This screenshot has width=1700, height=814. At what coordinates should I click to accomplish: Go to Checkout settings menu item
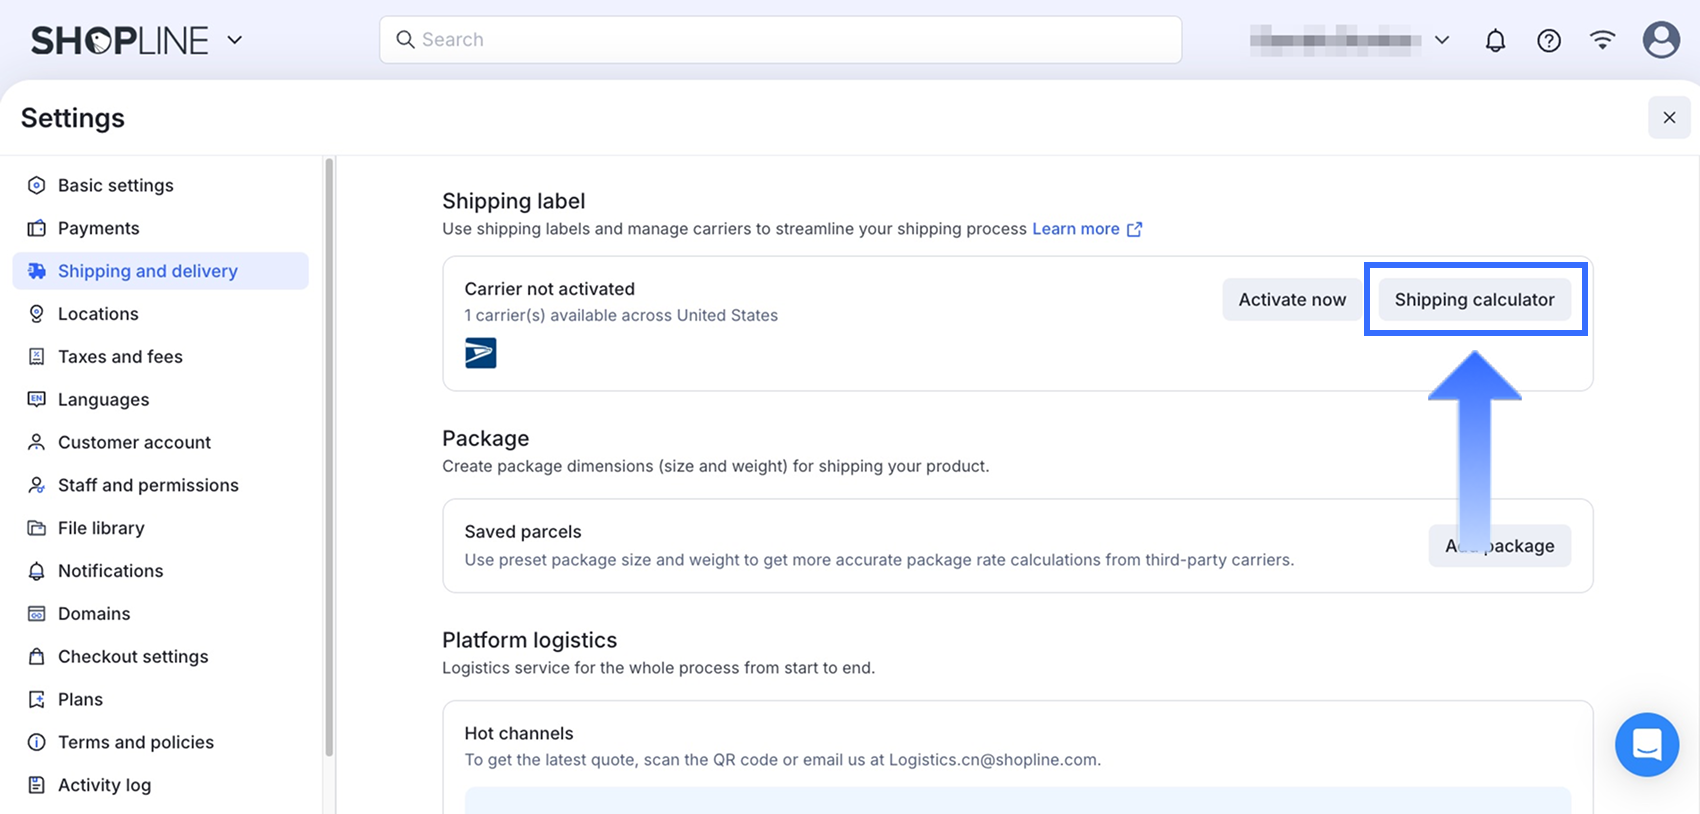[x=133, y=657]
